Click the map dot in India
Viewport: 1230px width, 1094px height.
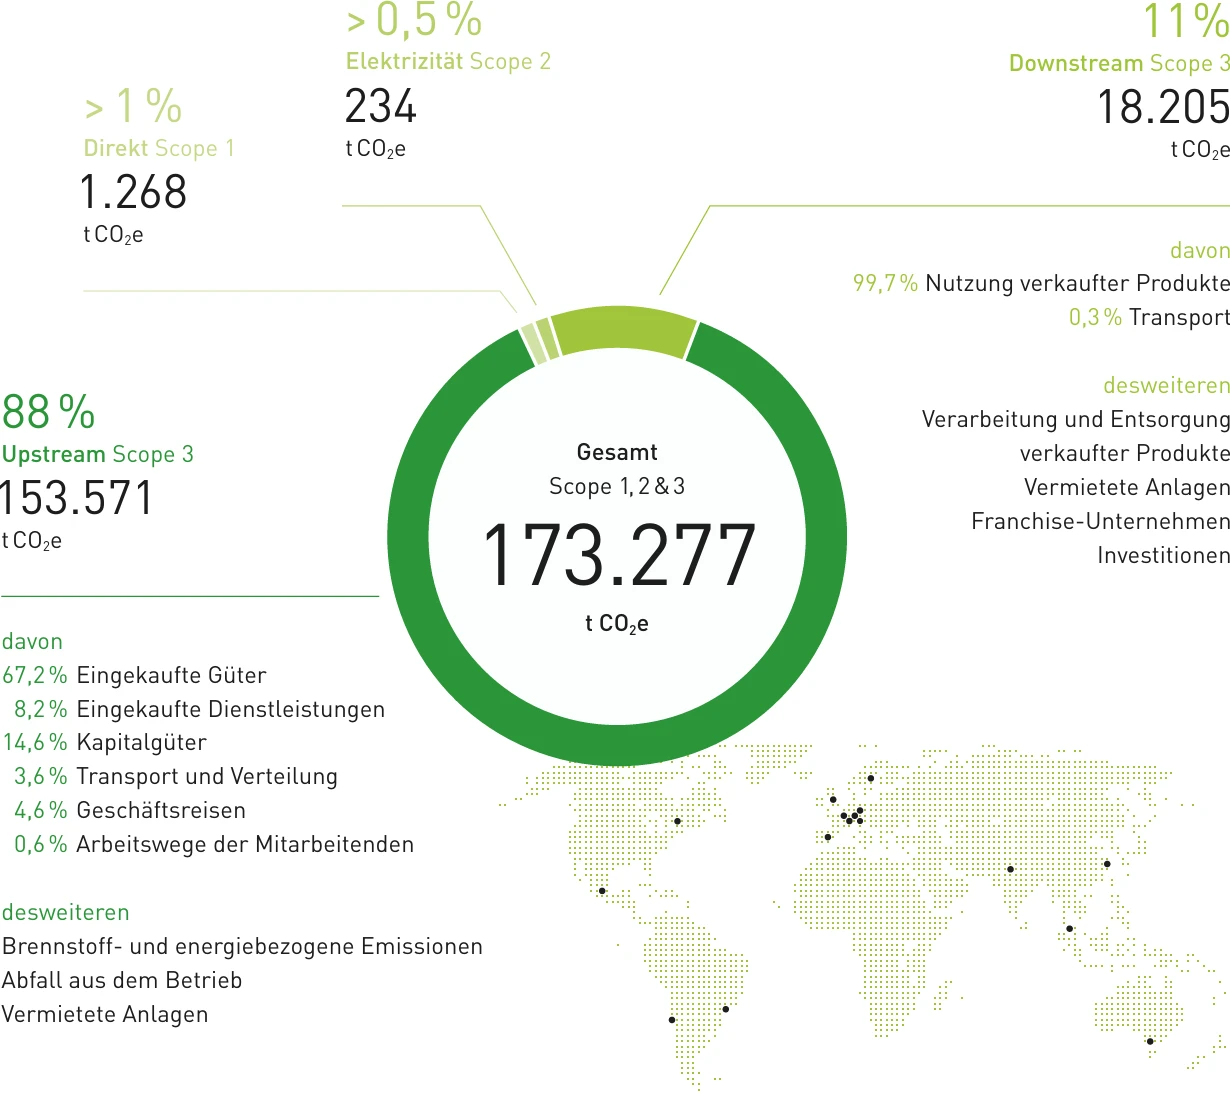point(1010,869)
